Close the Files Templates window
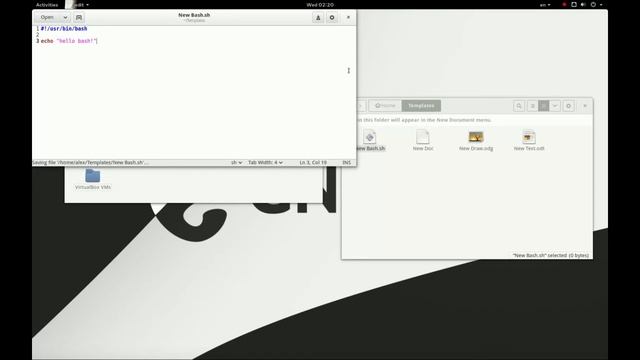The width and height of the screenshot is (640, 360). [x=585, y=106]
